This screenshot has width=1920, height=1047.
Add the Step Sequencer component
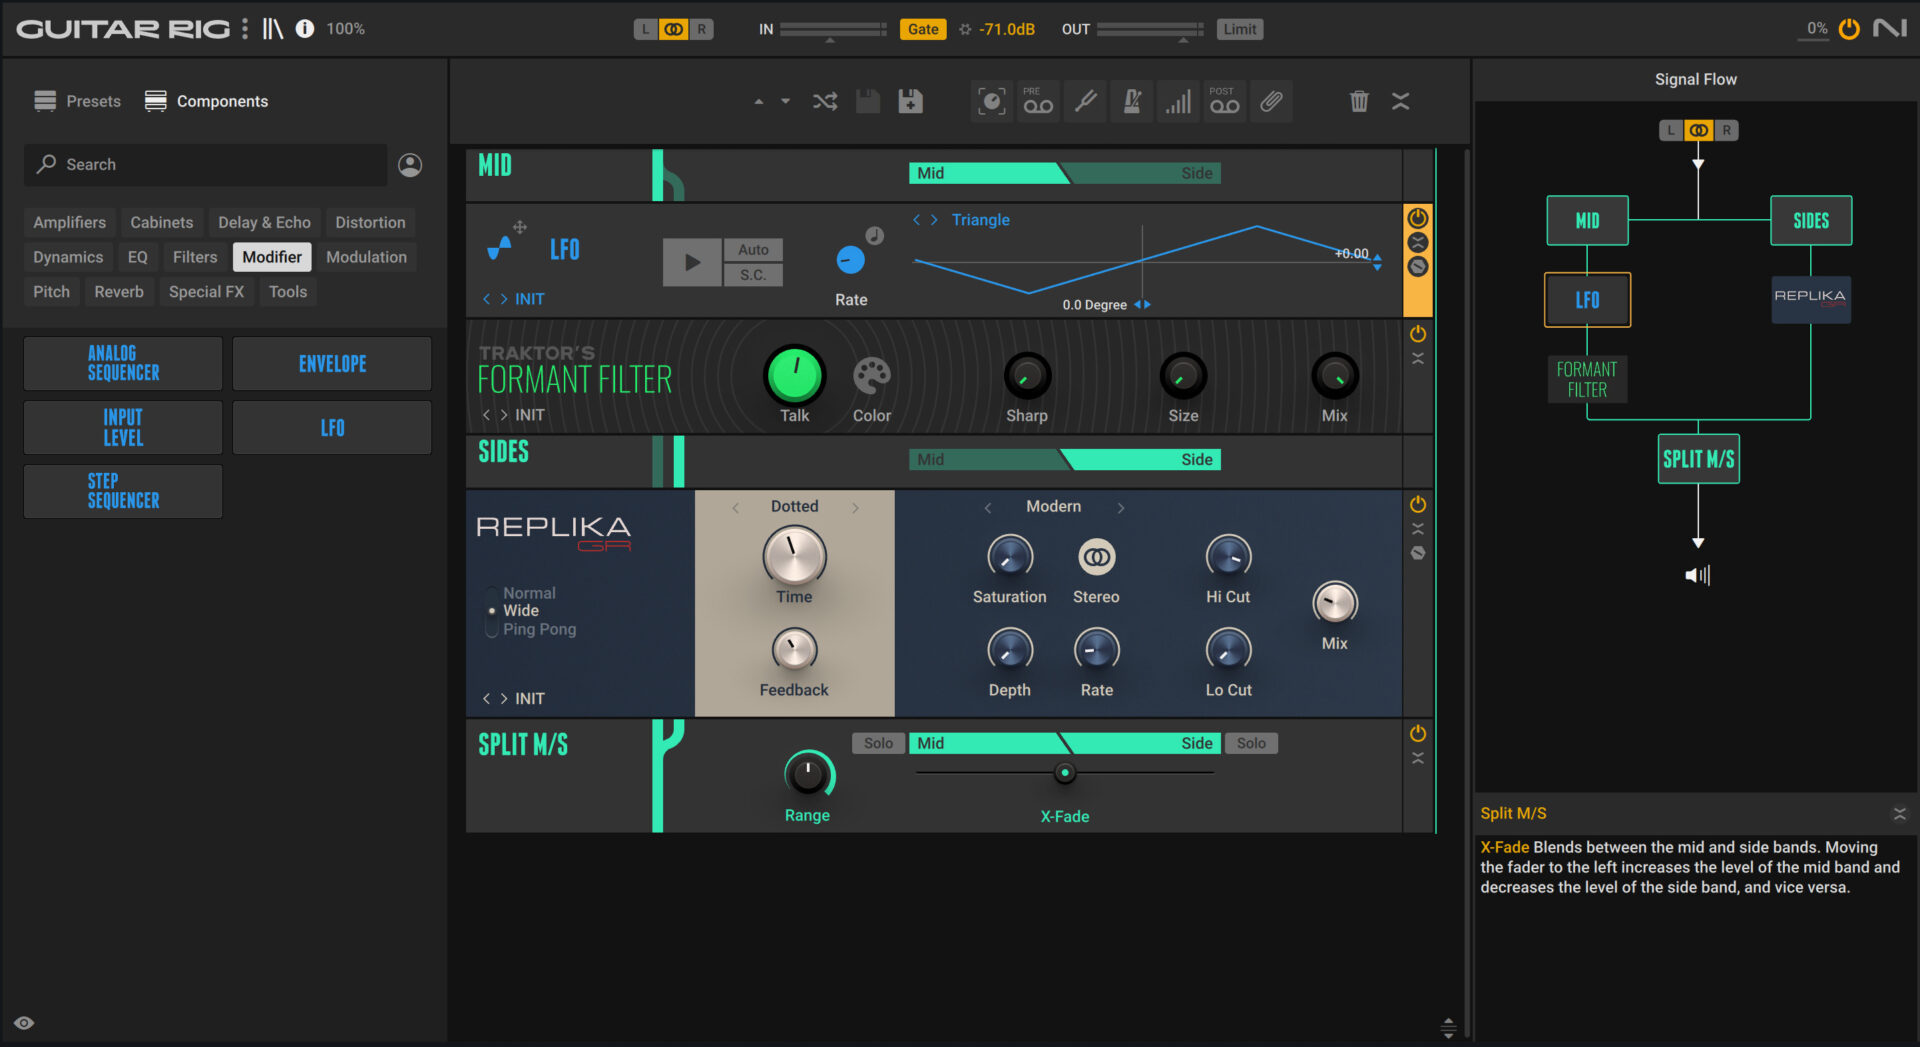[x=123, y=491]
